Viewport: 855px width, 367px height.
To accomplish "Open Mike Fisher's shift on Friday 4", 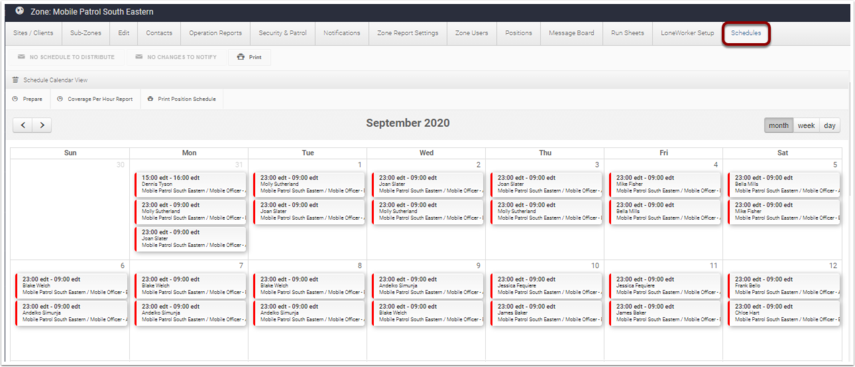I will tap(665, 184).
